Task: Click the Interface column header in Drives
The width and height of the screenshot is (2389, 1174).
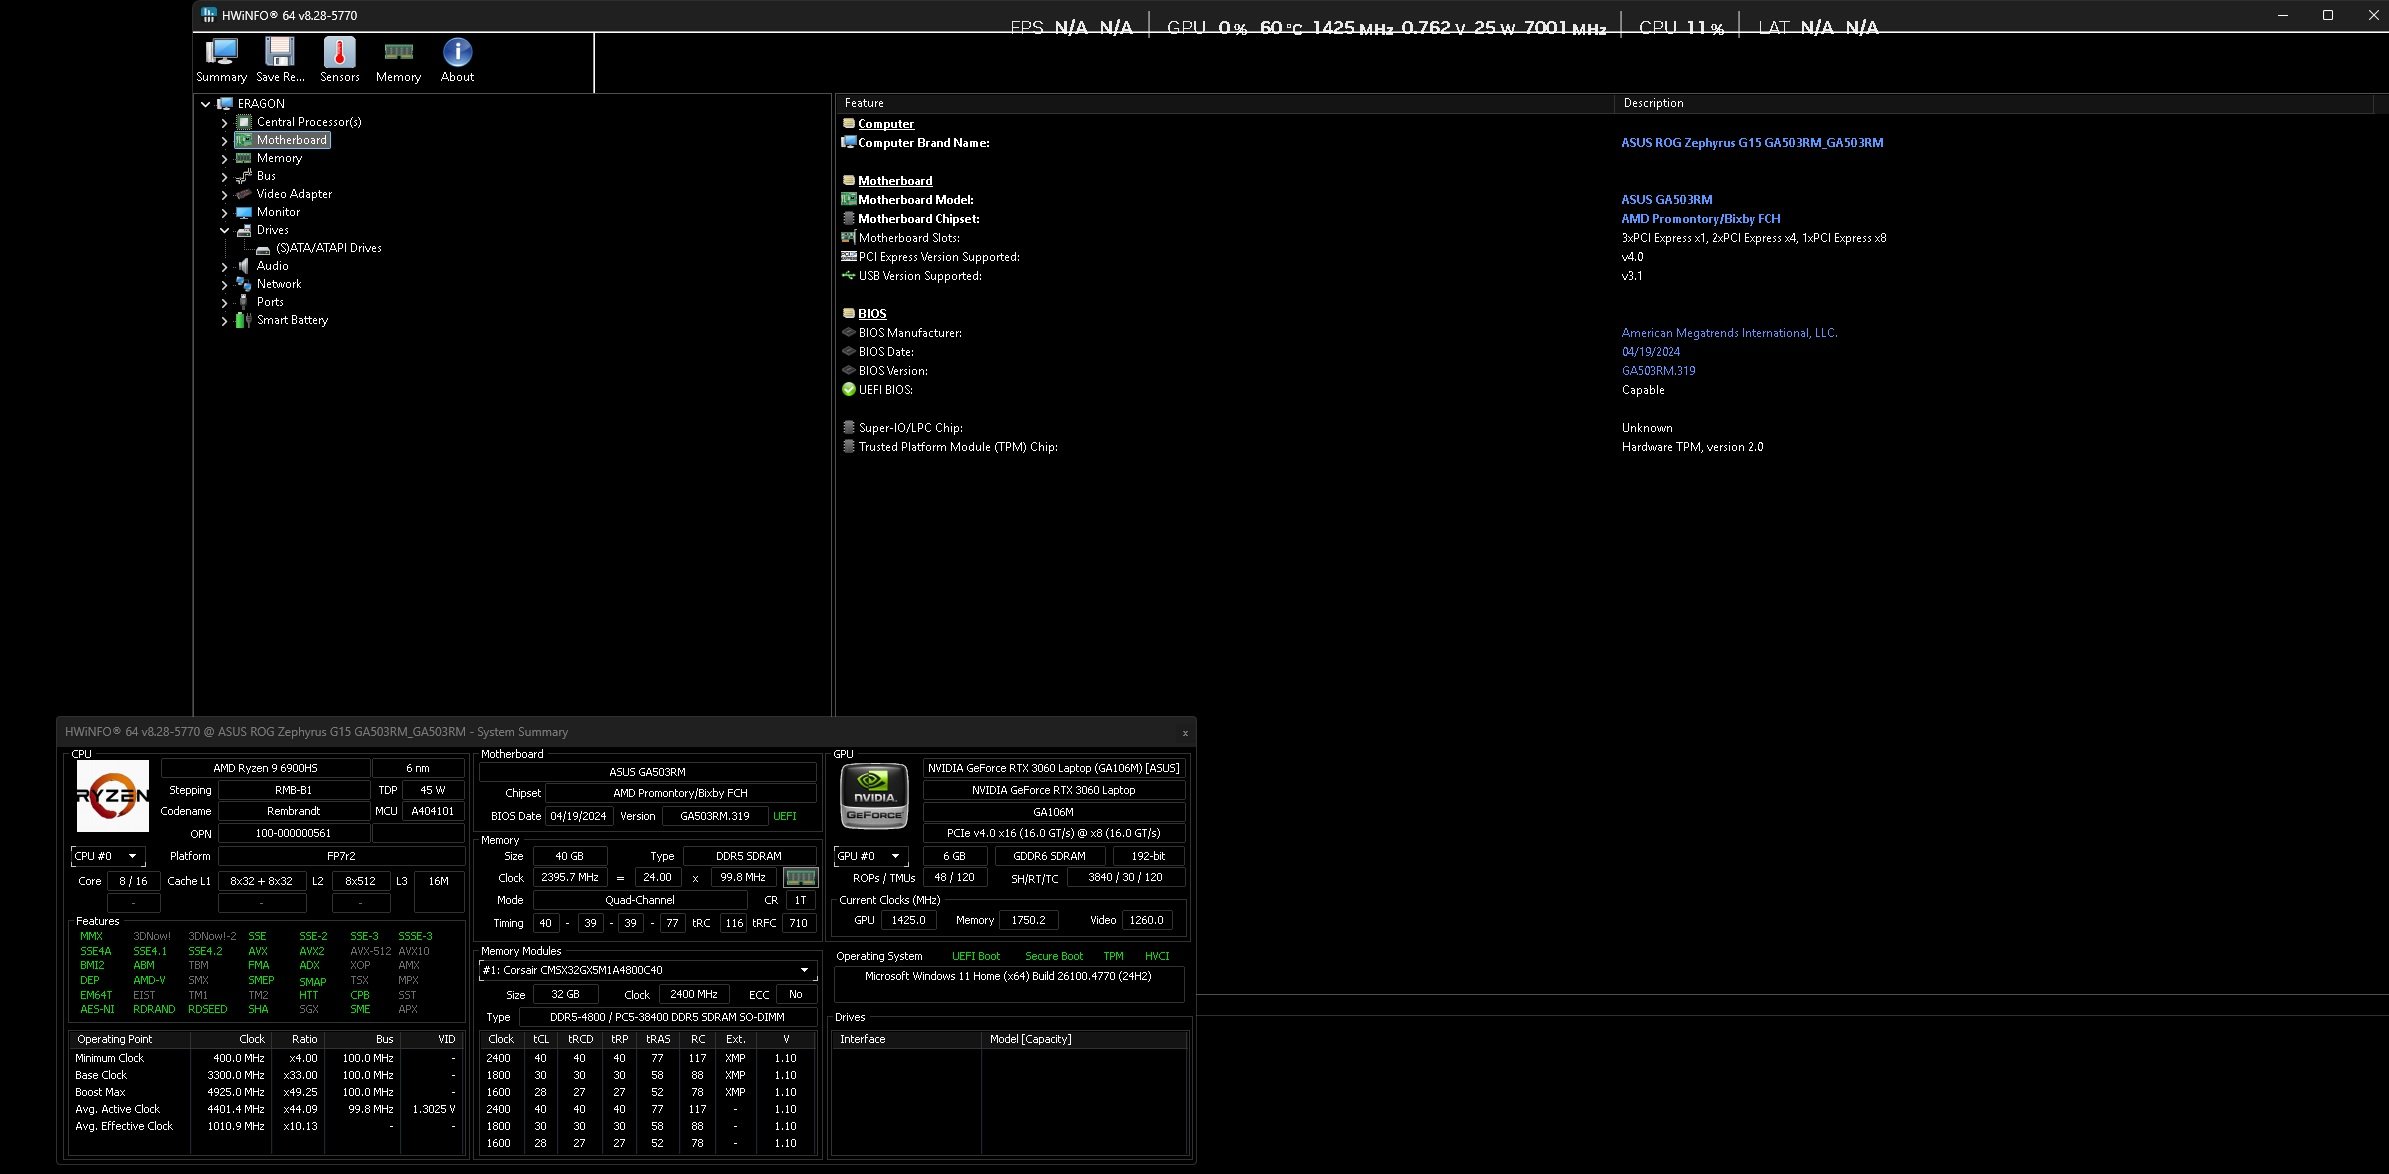Action: click(907, 1040)
